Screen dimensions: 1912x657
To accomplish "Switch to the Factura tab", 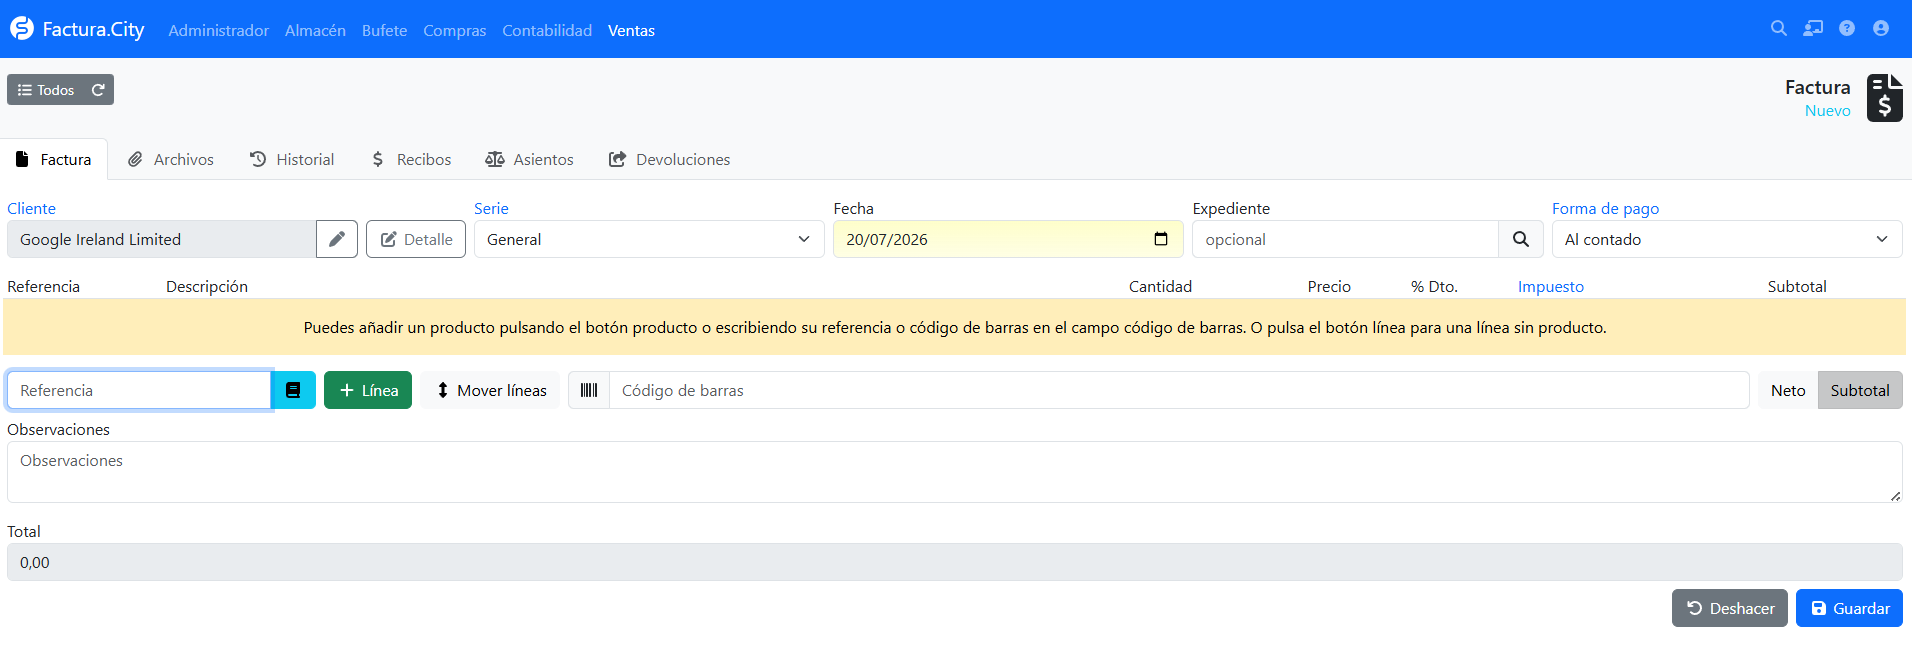I will pyautogui.click(x=54, y=159).
